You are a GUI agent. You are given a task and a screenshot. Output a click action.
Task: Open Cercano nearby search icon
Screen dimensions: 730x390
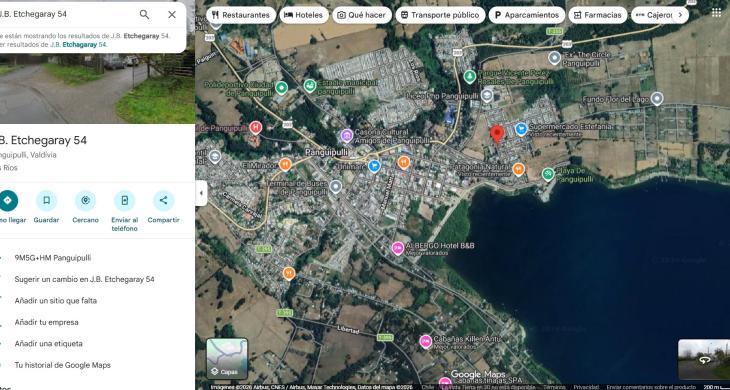click(86, 201)
